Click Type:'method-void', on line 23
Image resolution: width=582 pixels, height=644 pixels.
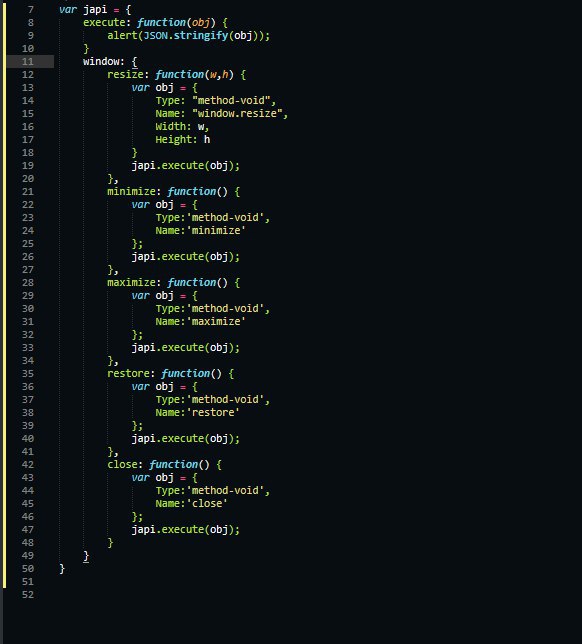click(x=213, y=218)
